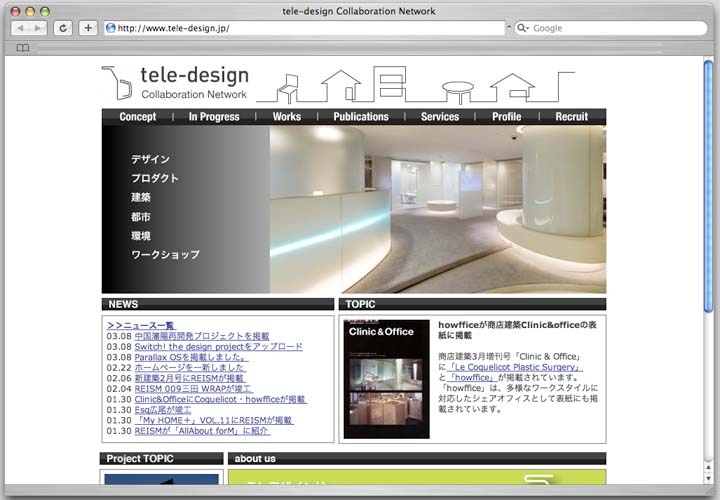720x500 pixels.
Task: Reload the page with the refresh button
Action: point(64,28)
